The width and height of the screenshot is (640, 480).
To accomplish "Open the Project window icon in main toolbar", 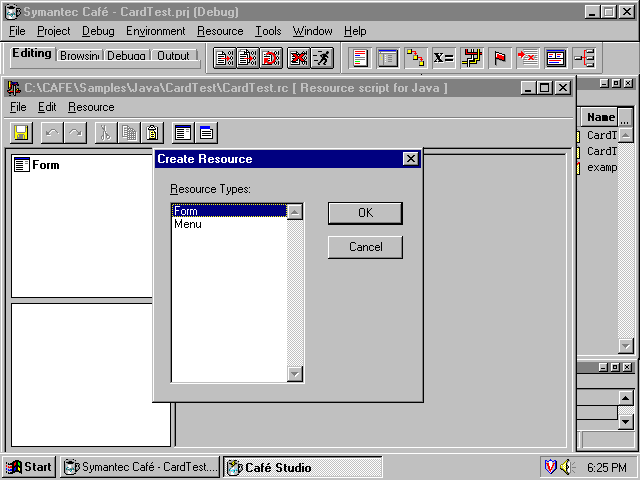I will click(387, 58).
